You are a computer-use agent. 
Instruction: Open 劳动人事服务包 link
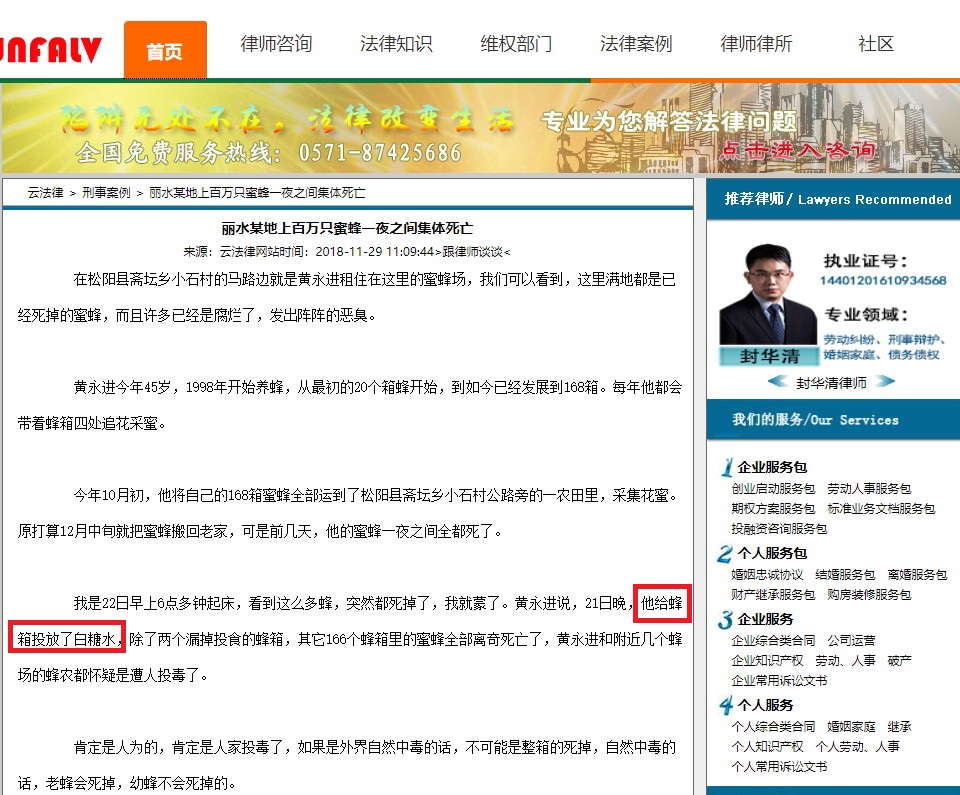coord(869,489)
